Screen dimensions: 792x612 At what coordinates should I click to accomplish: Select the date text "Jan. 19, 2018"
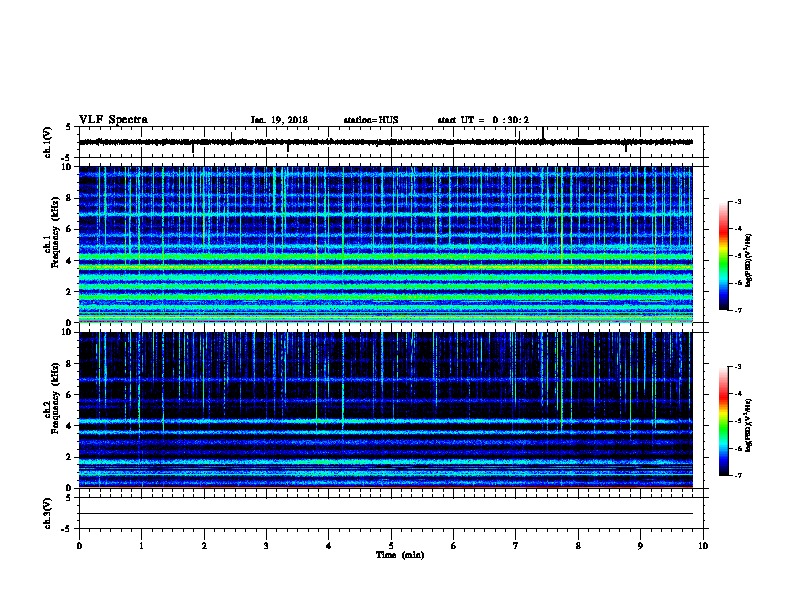pos(279,120)
